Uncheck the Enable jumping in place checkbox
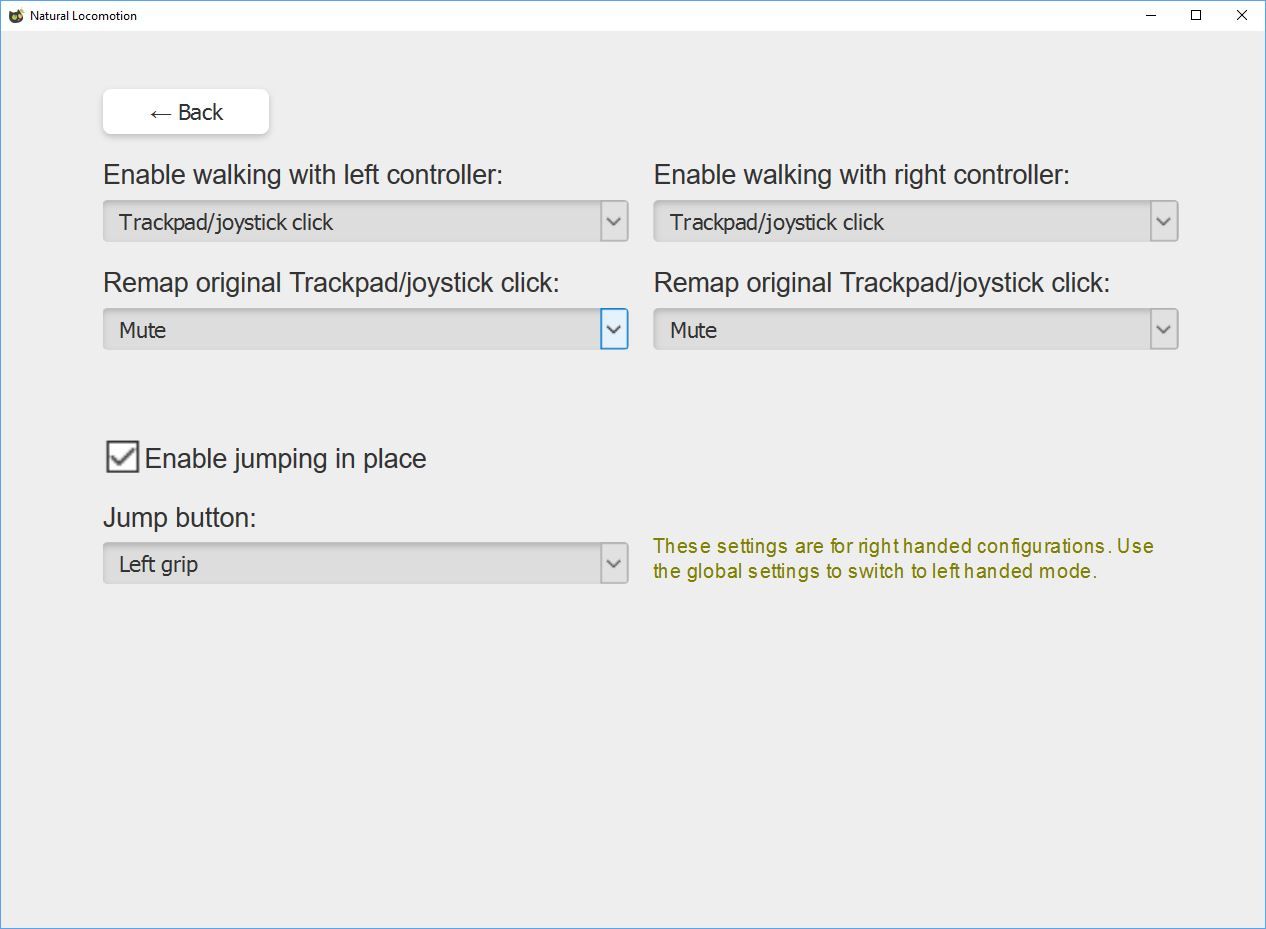Viewport: 1266px width, 929px height. point(122,457)
